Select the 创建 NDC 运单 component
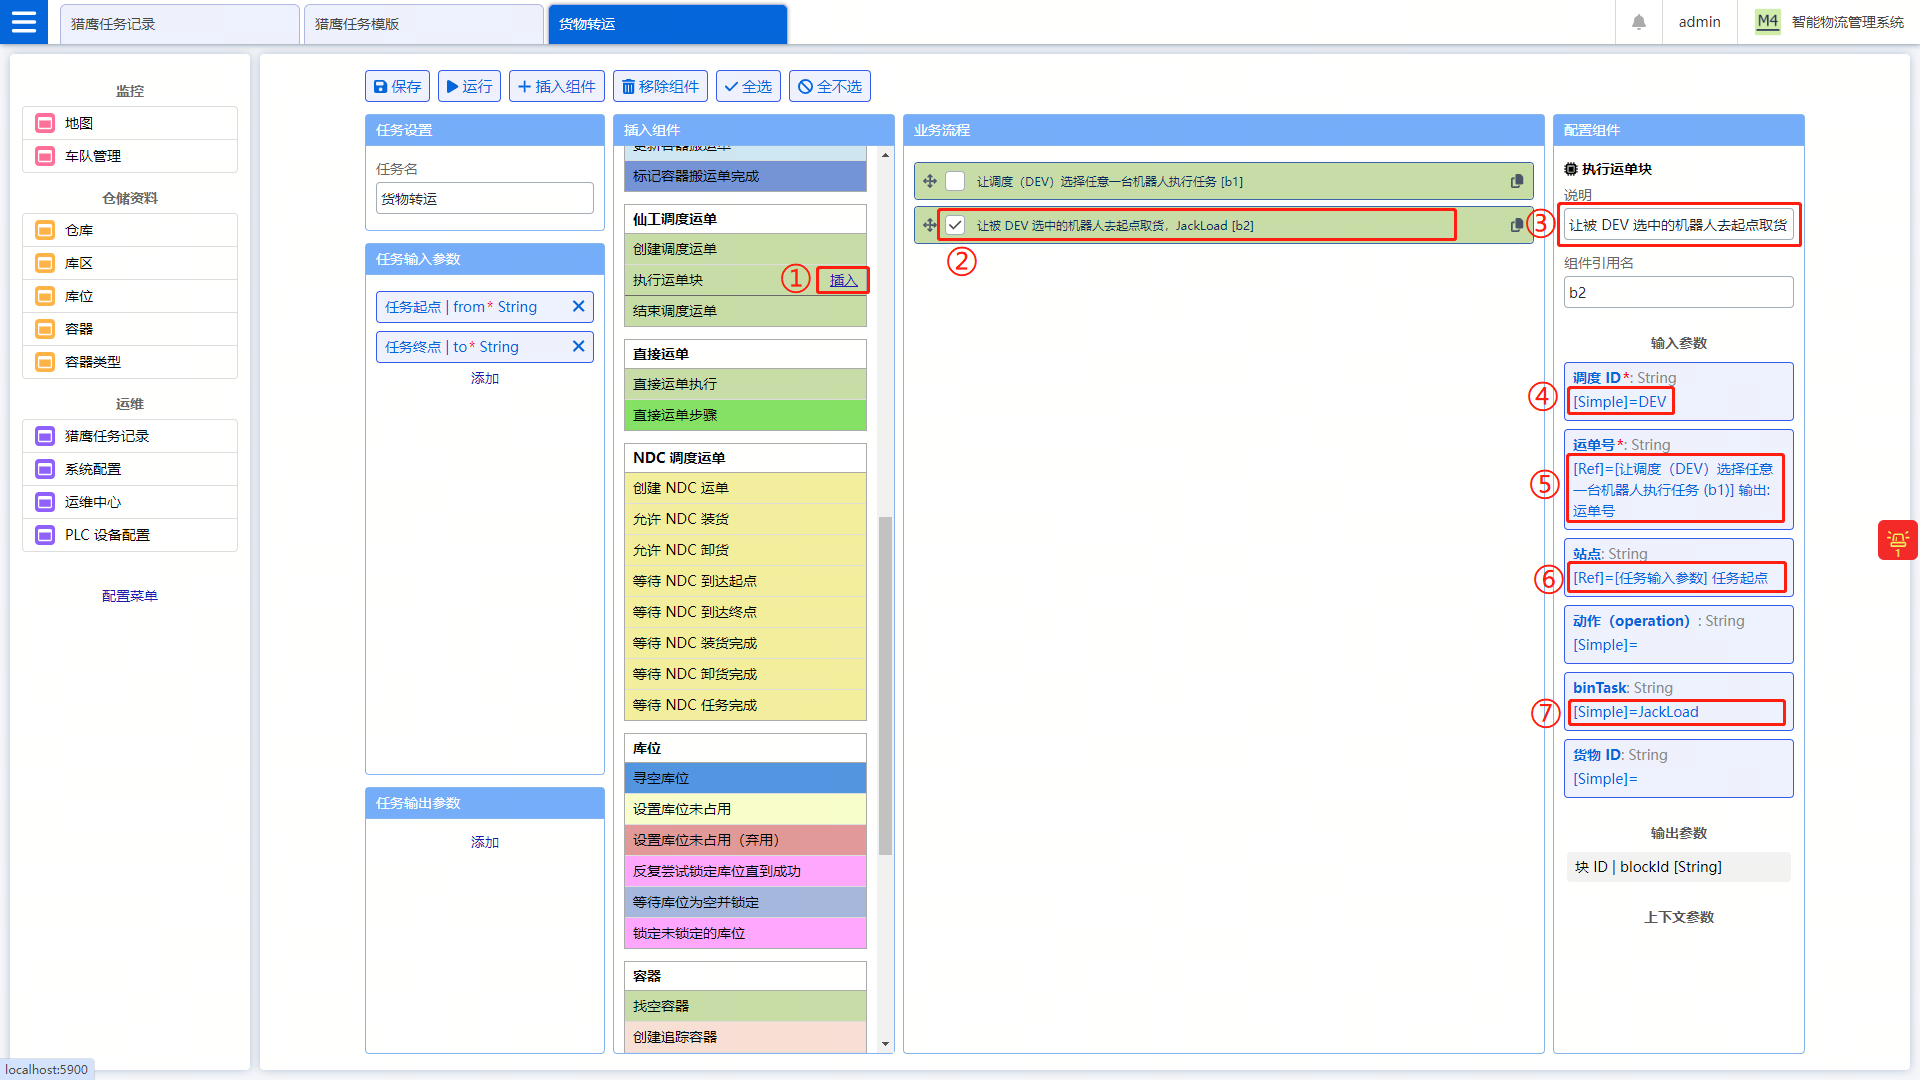 (745, 488)
